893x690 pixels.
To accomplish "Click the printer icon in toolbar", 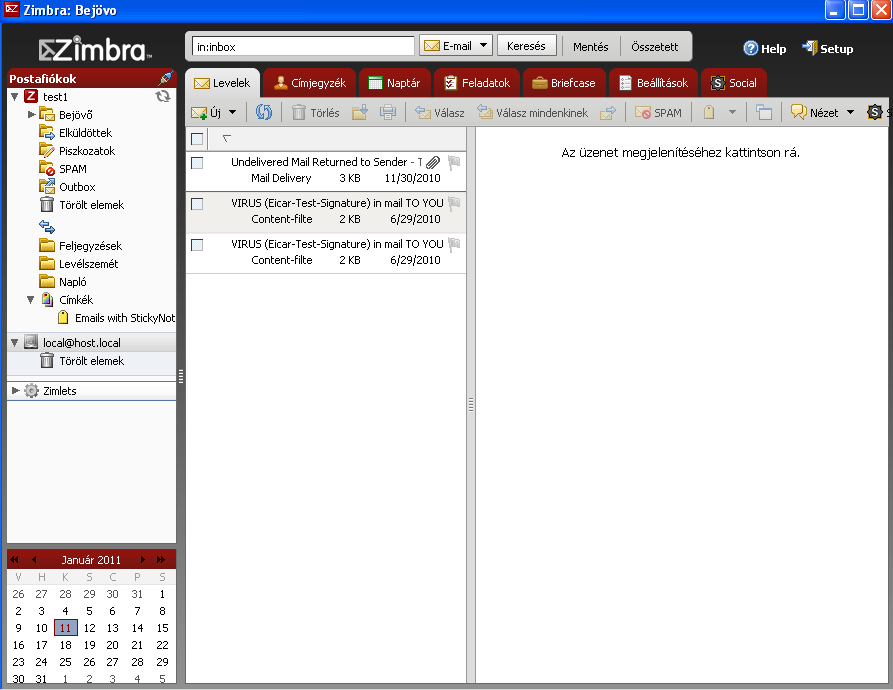I will click(388, 112).
